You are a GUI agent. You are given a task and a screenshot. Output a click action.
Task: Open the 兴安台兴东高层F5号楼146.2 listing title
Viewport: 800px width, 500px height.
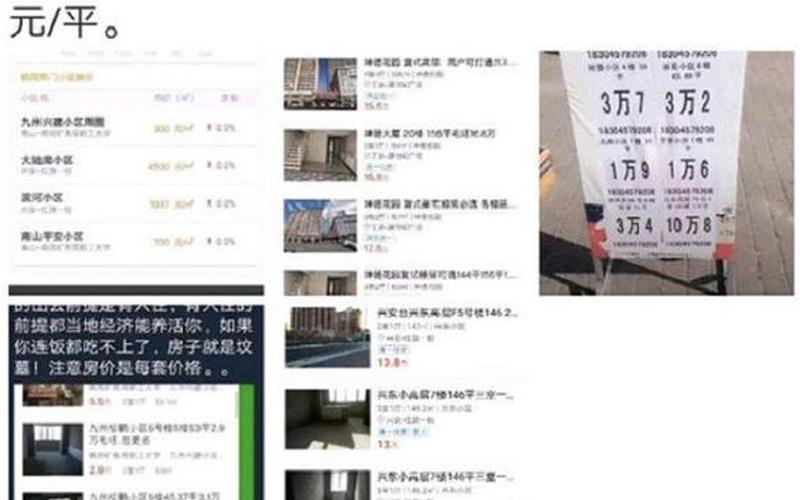tap(447, 312)
